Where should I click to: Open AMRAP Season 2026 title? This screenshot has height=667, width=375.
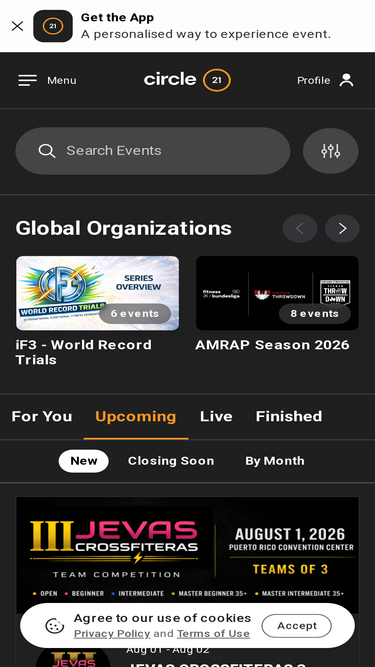[272, 345]
